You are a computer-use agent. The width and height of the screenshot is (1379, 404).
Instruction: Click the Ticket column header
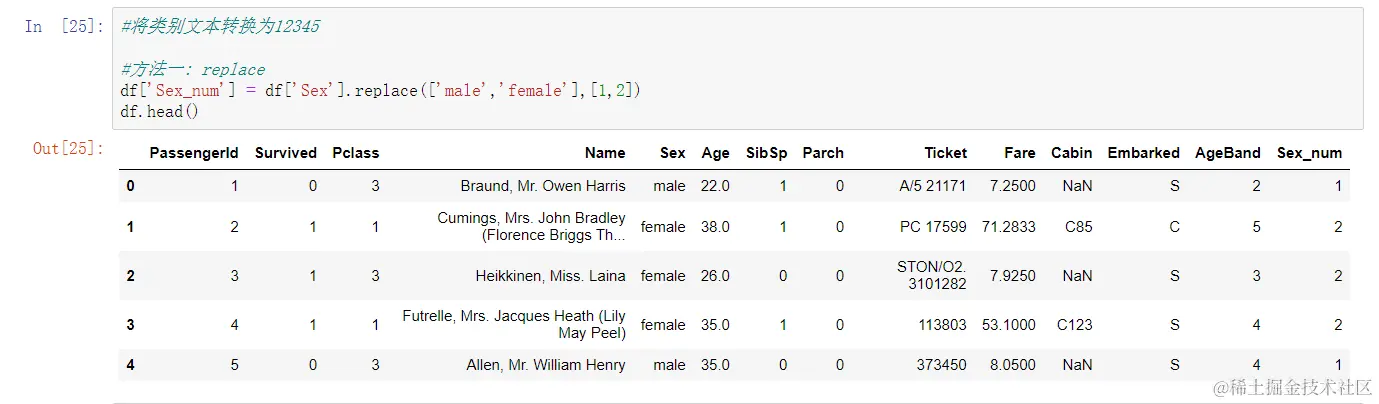[945, 153]
